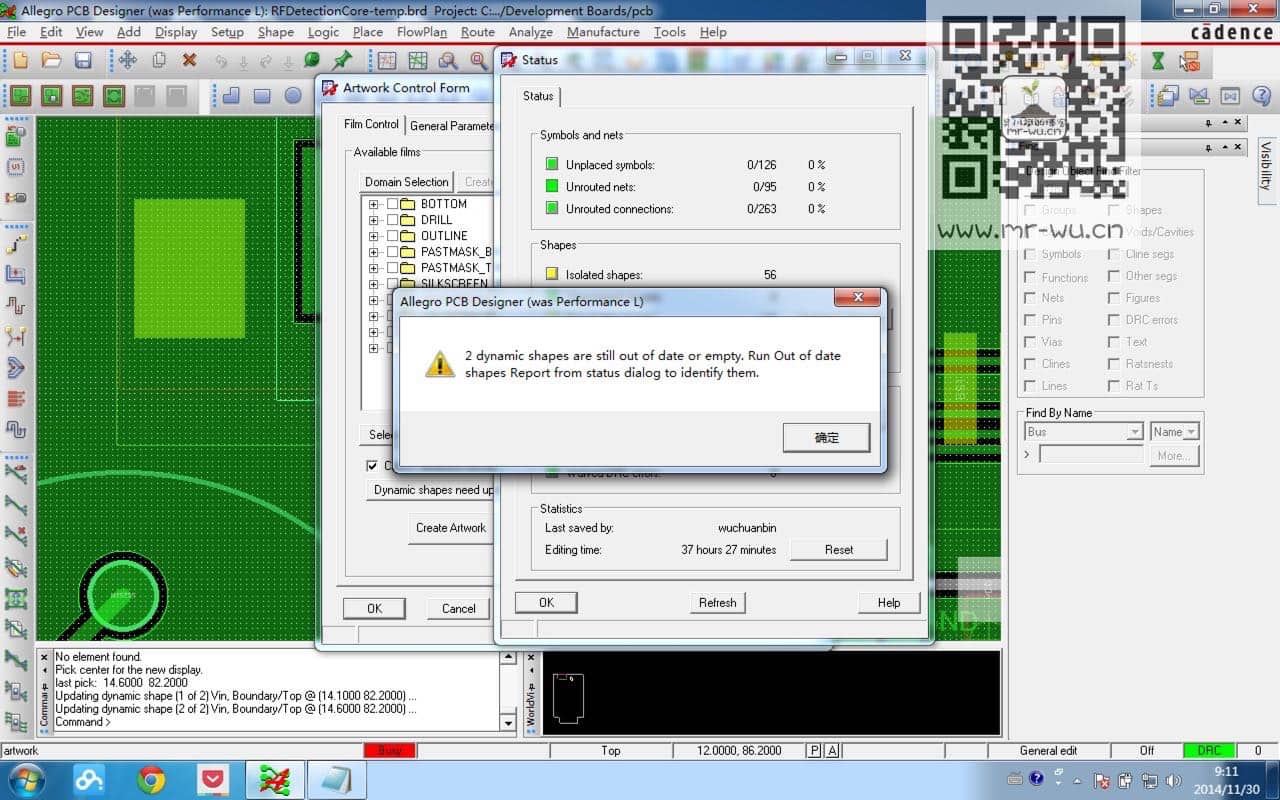1280x800 pixels.
Task: Click the command console scroll down arrow
Action: coord(508,723)
